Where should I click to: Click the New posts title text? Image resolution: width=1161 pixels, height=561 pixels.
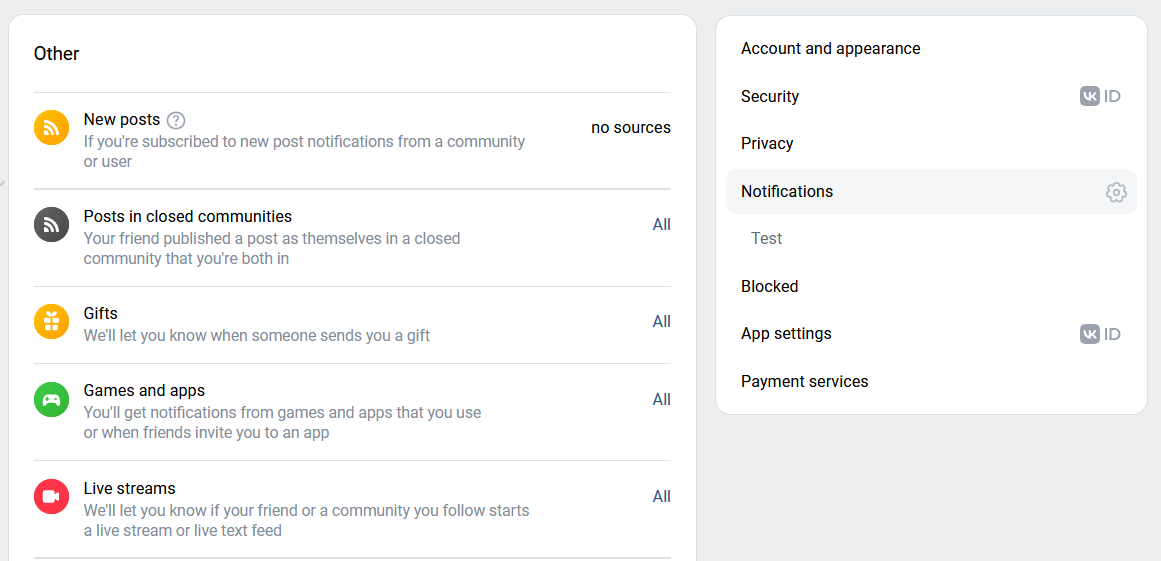121,119
